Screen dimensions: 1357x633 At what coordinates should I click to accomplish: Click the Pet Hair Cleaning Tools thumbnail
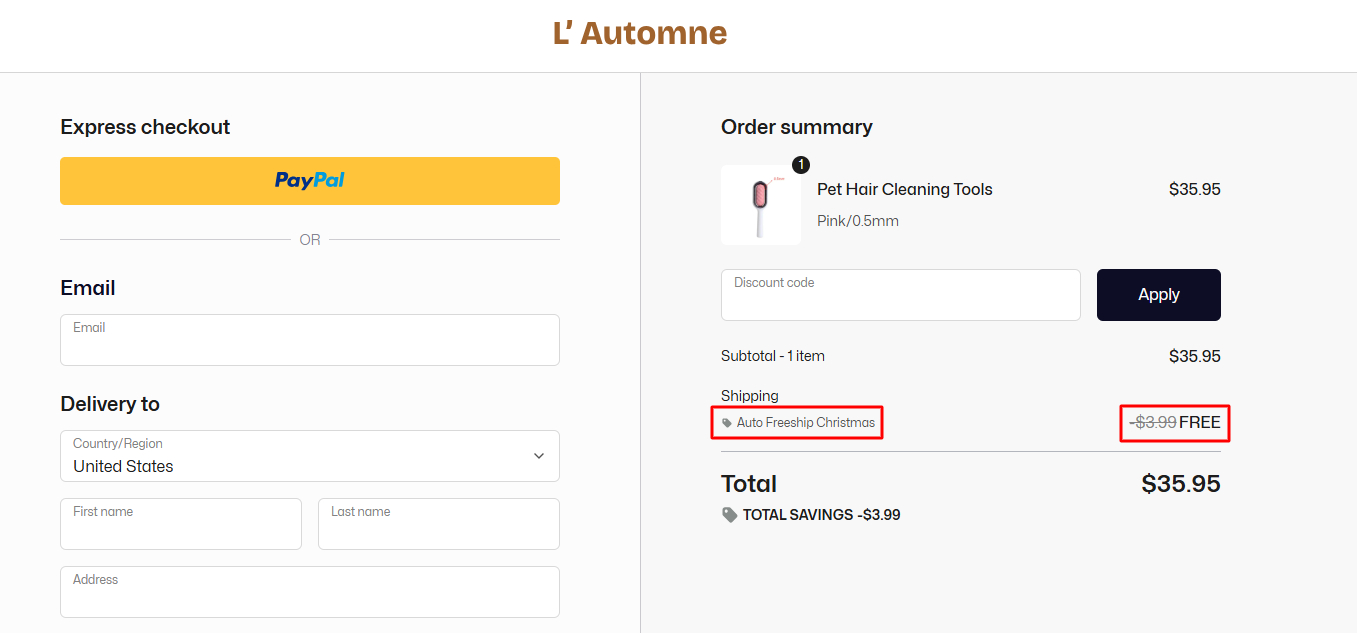click(x=760, y=205)
